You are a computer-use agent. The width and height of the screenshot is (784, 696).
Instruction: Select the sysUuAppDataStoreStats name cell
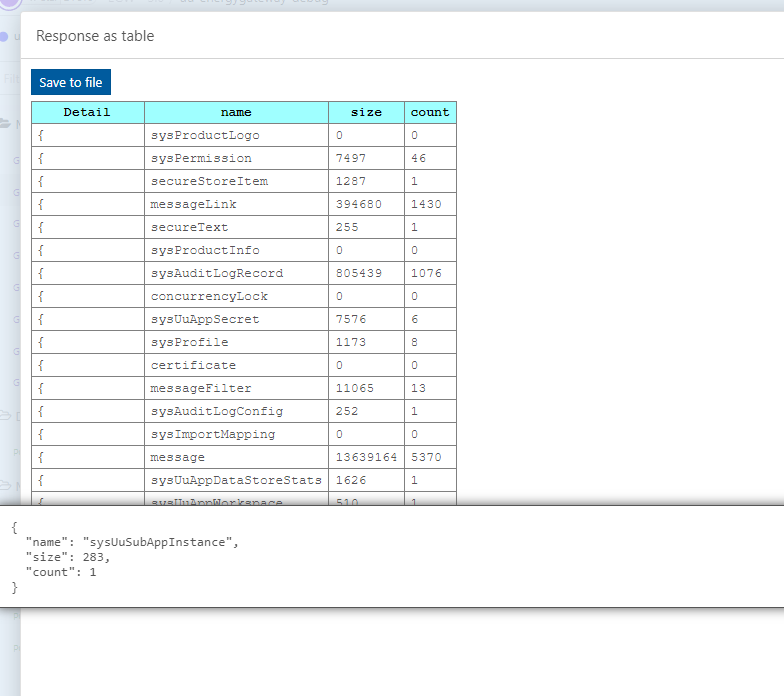coord(236,480)
